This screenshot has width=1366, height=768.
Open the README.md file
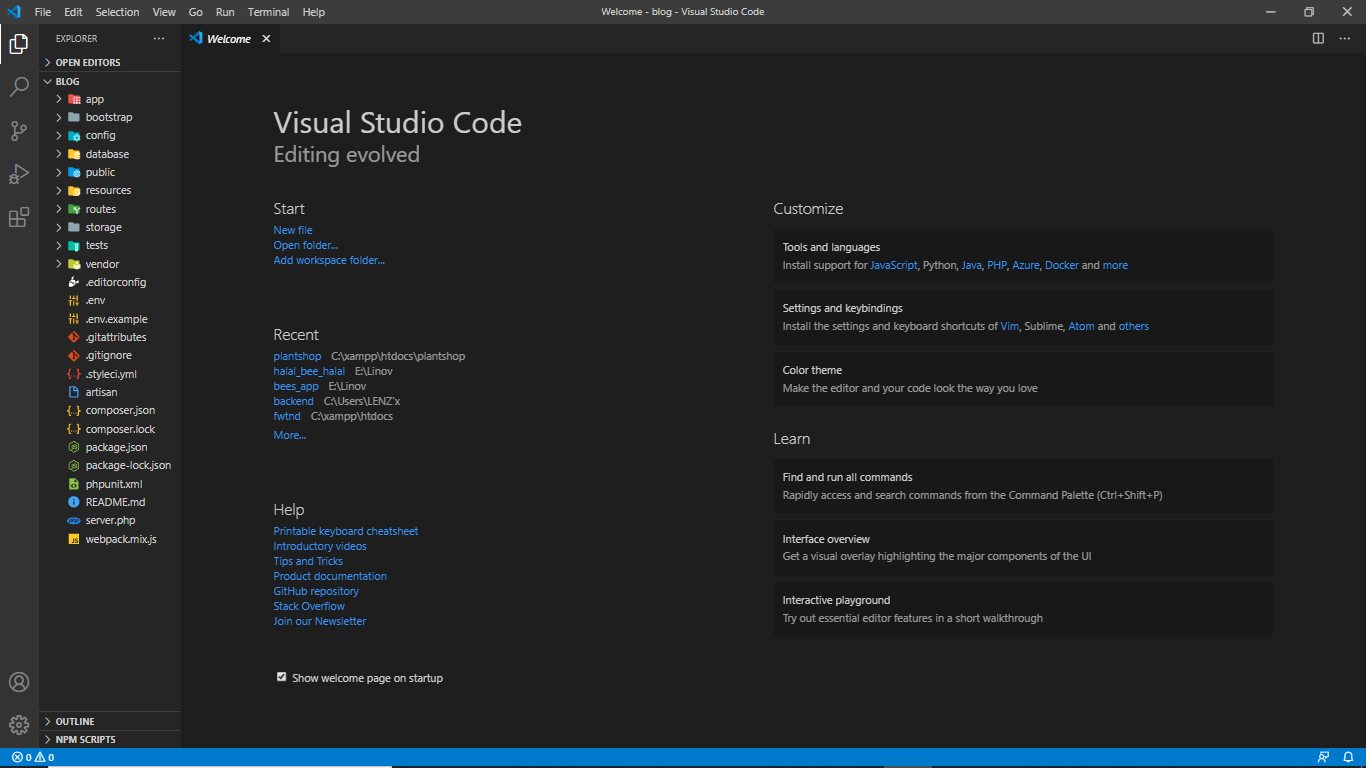(x=115, y=502)
